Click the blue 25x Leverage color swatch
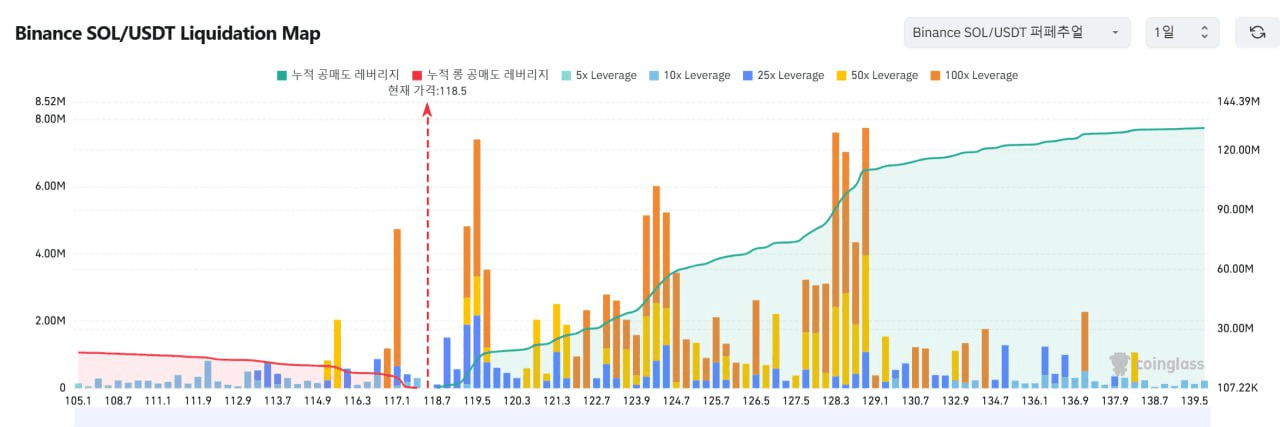The height and width of the screenshot is (427, 1280). tap(746, 75)
